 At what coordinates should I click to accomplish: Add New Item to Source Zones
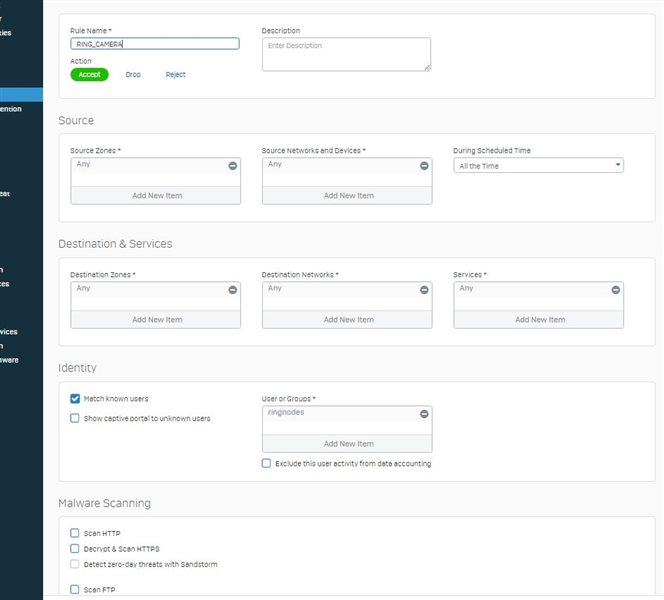[x=156, y=195]
